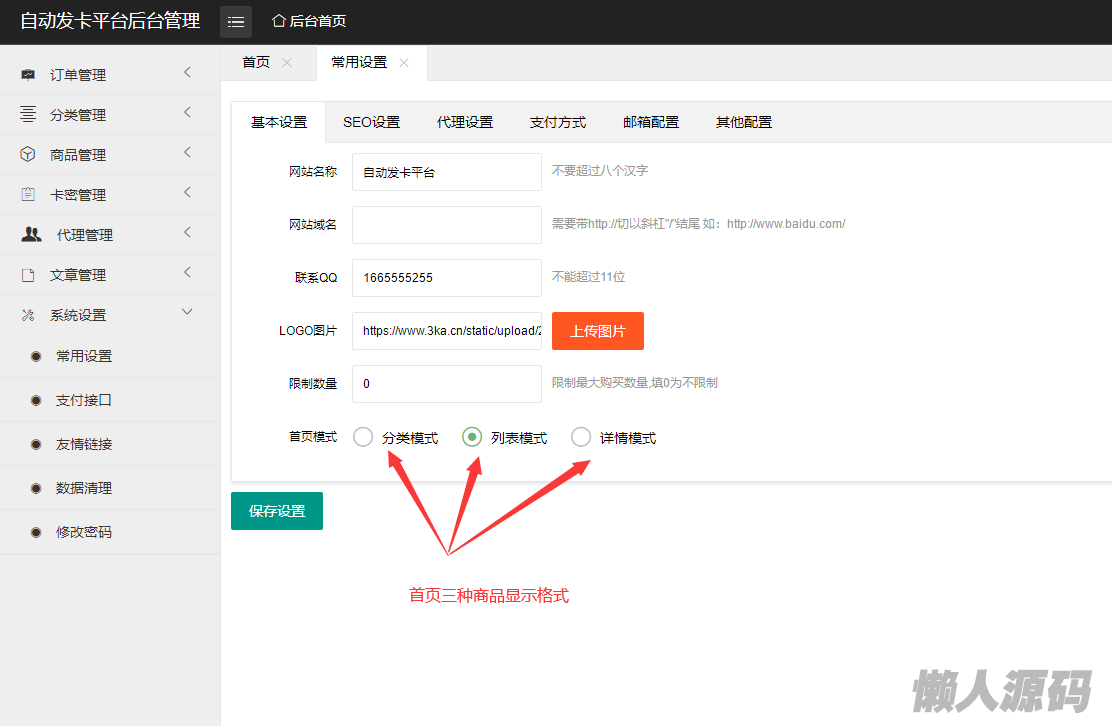Click the 订单管理 sidebar icon

click(x=28, y=75)
